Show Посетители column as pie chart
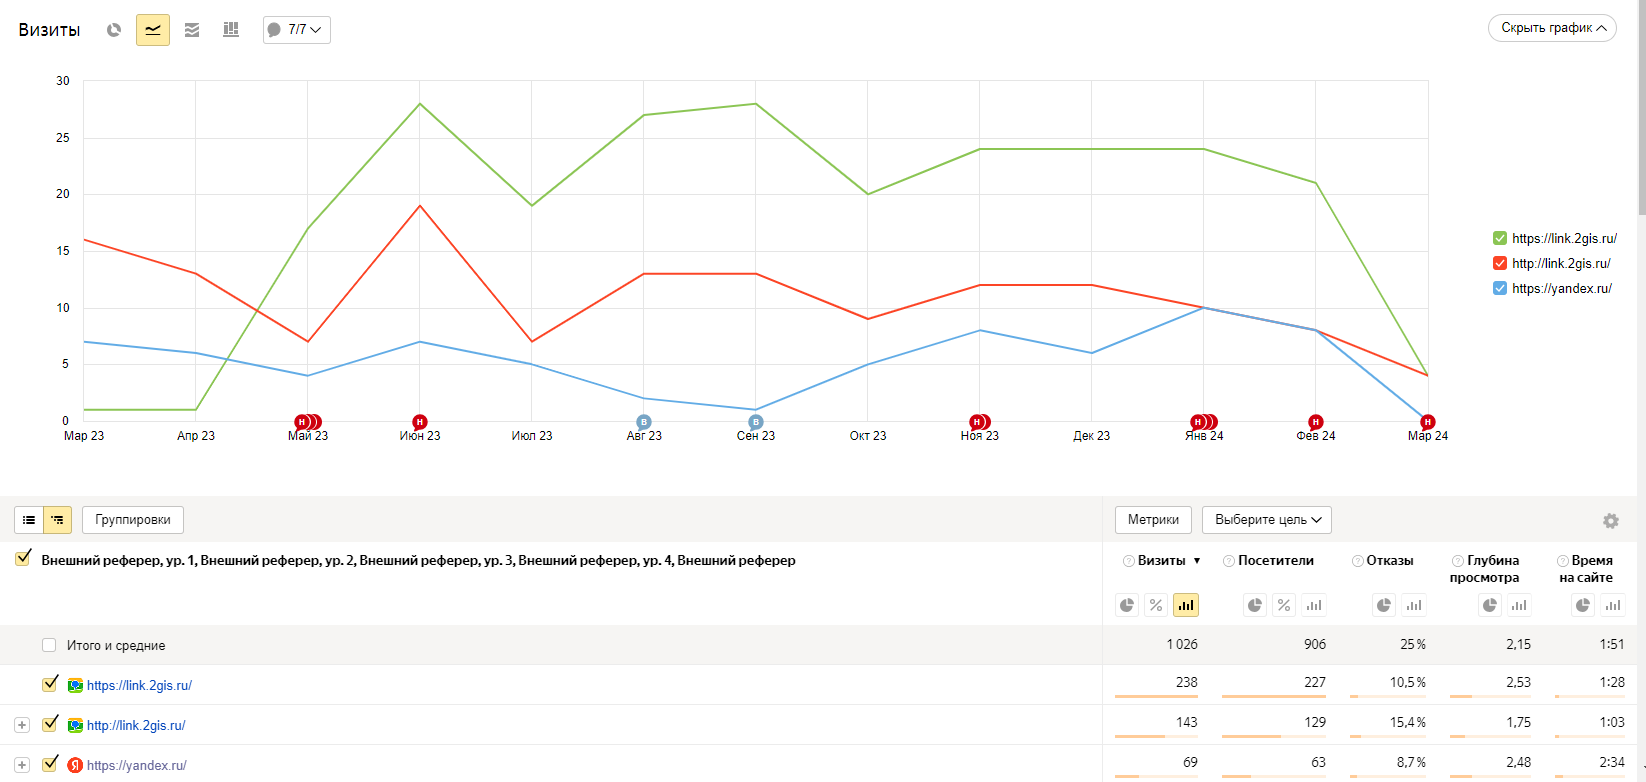This screenshot has width=1646, height=782. click(x=1255, y=605)
